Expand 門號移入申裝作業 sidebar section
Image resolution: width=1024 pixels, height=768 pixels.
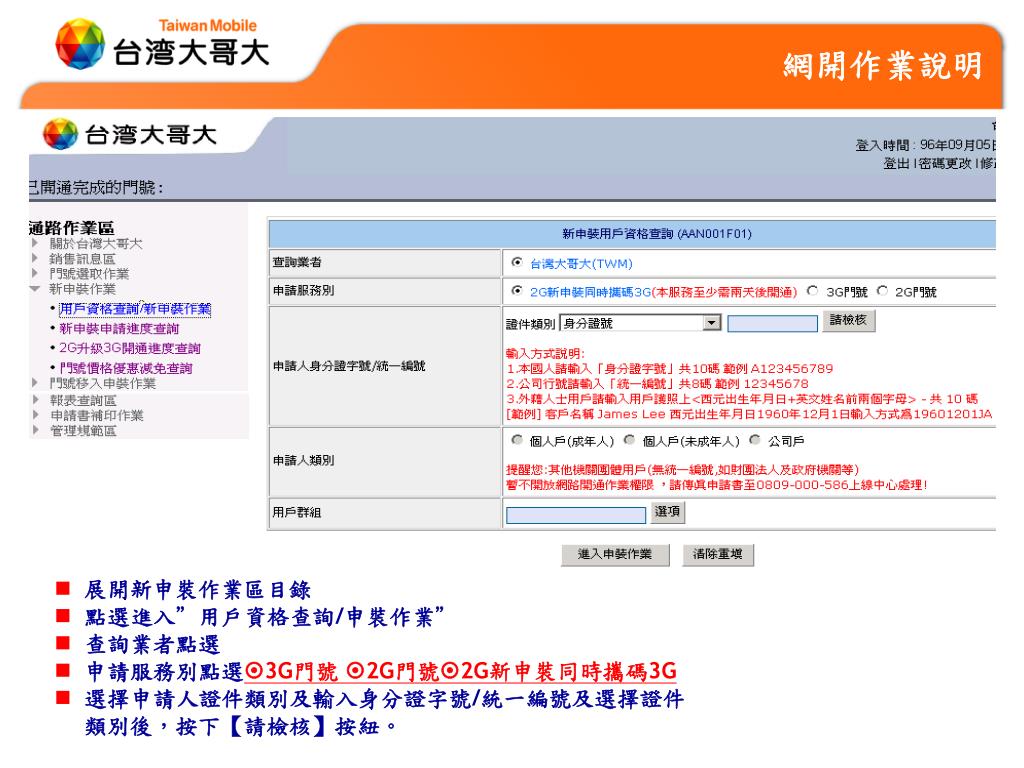click(103, 383)
